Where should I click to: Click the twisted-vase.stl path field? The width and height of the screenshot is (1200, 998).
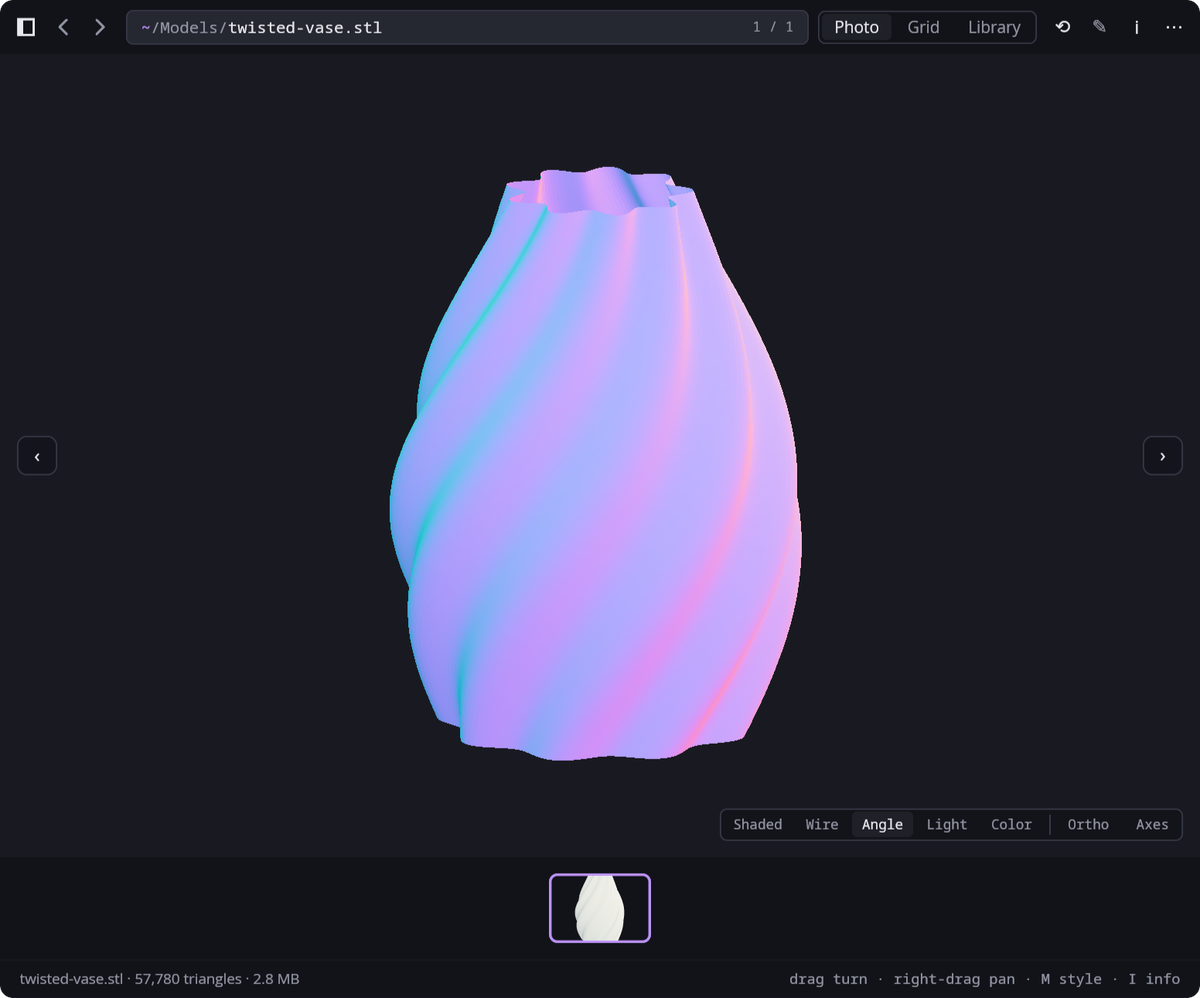[x=467, y=27]
